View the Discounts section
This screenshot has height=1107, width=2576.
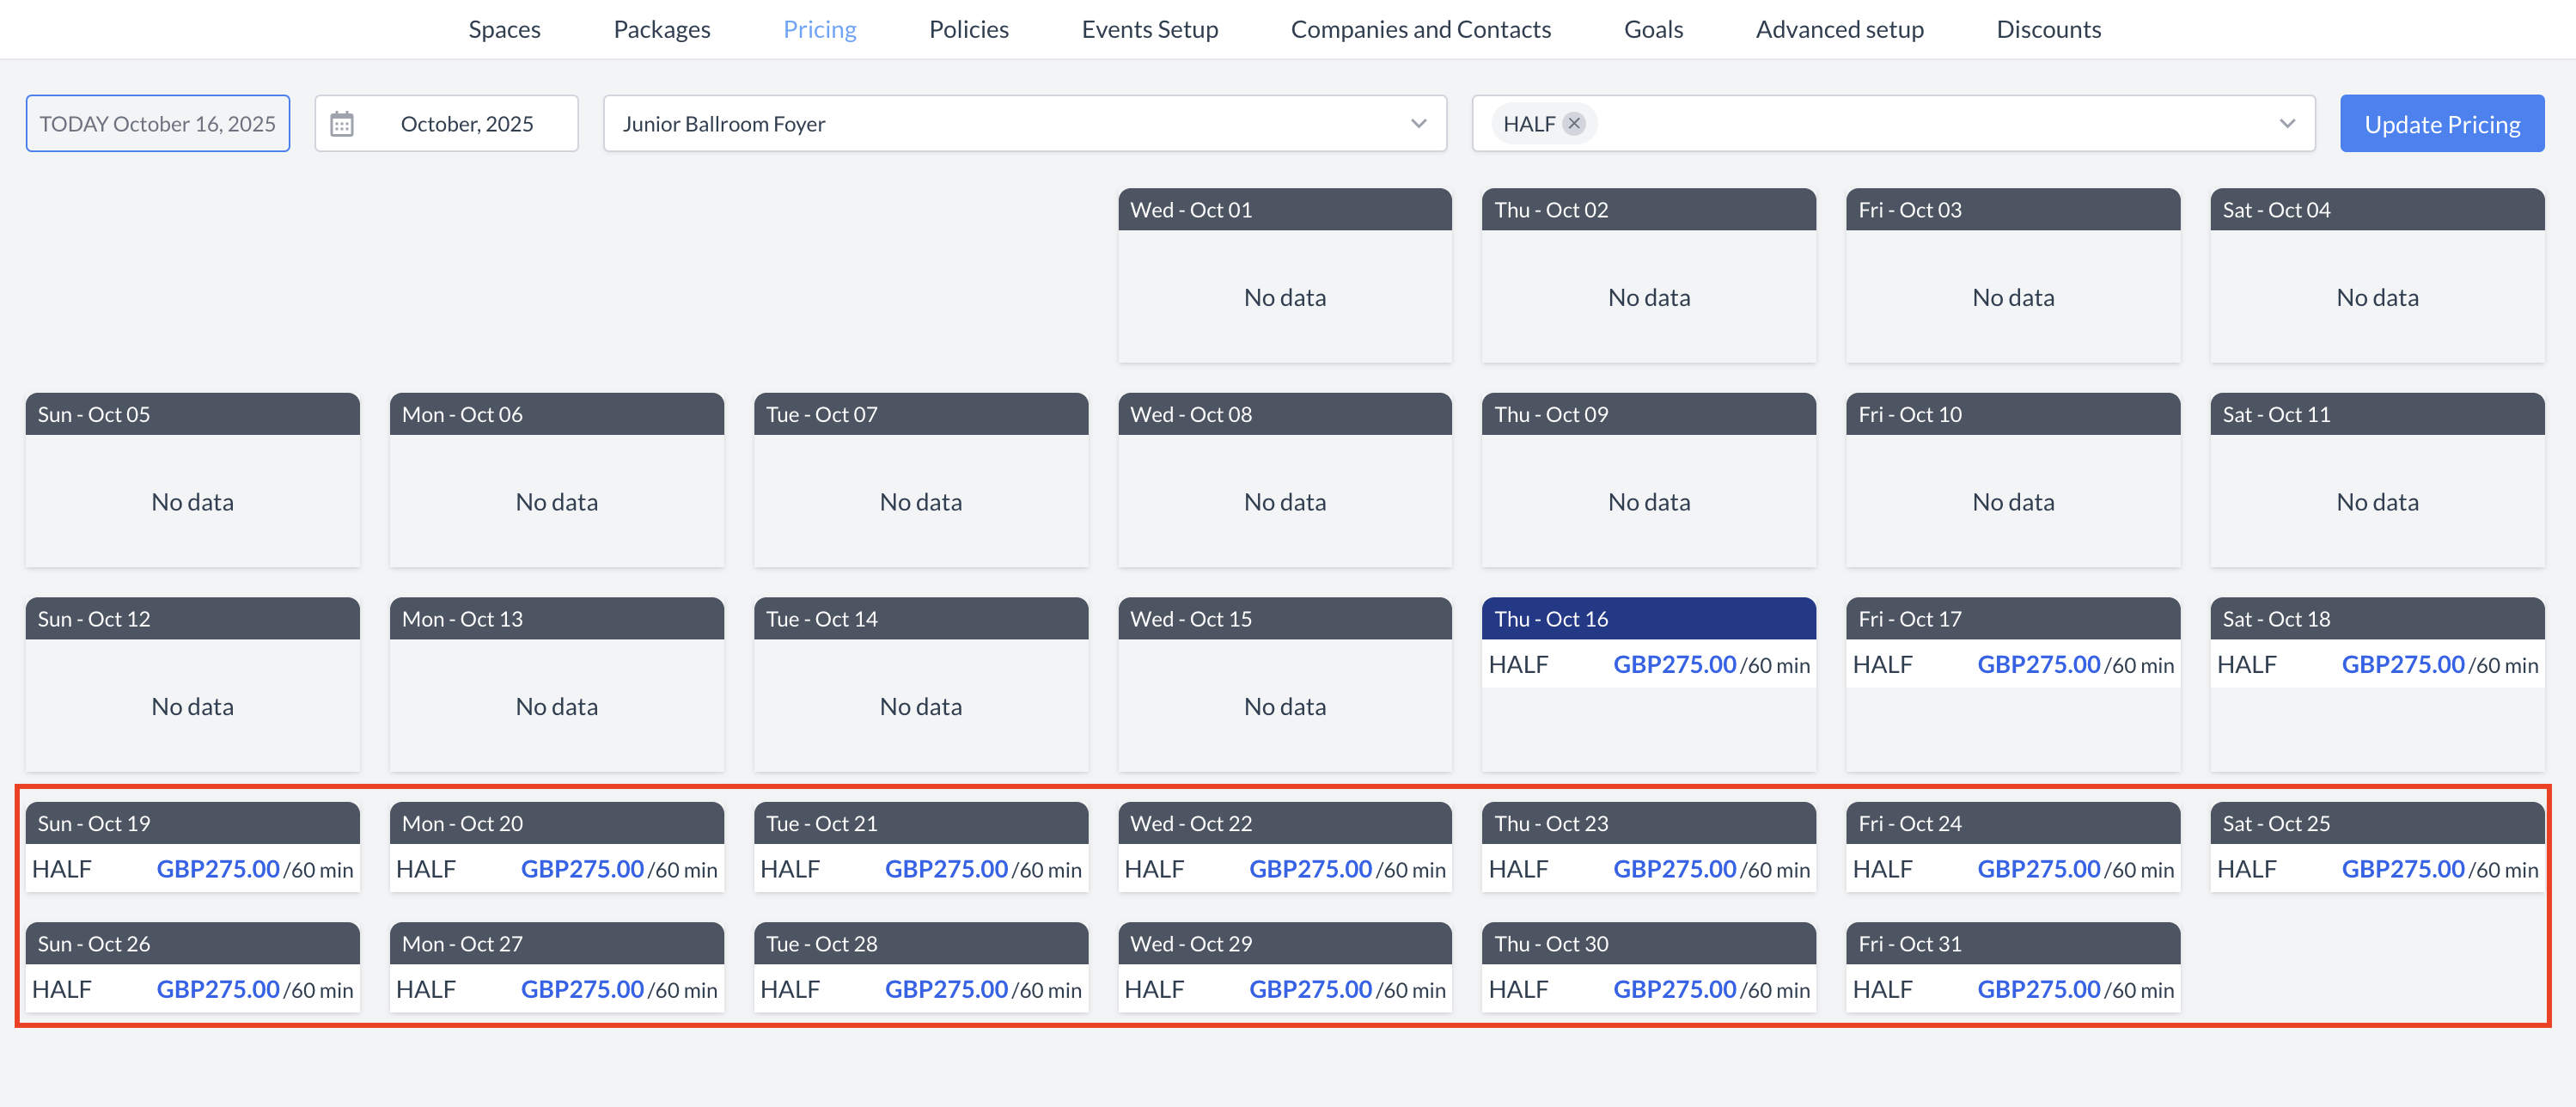click(2048, 29)
